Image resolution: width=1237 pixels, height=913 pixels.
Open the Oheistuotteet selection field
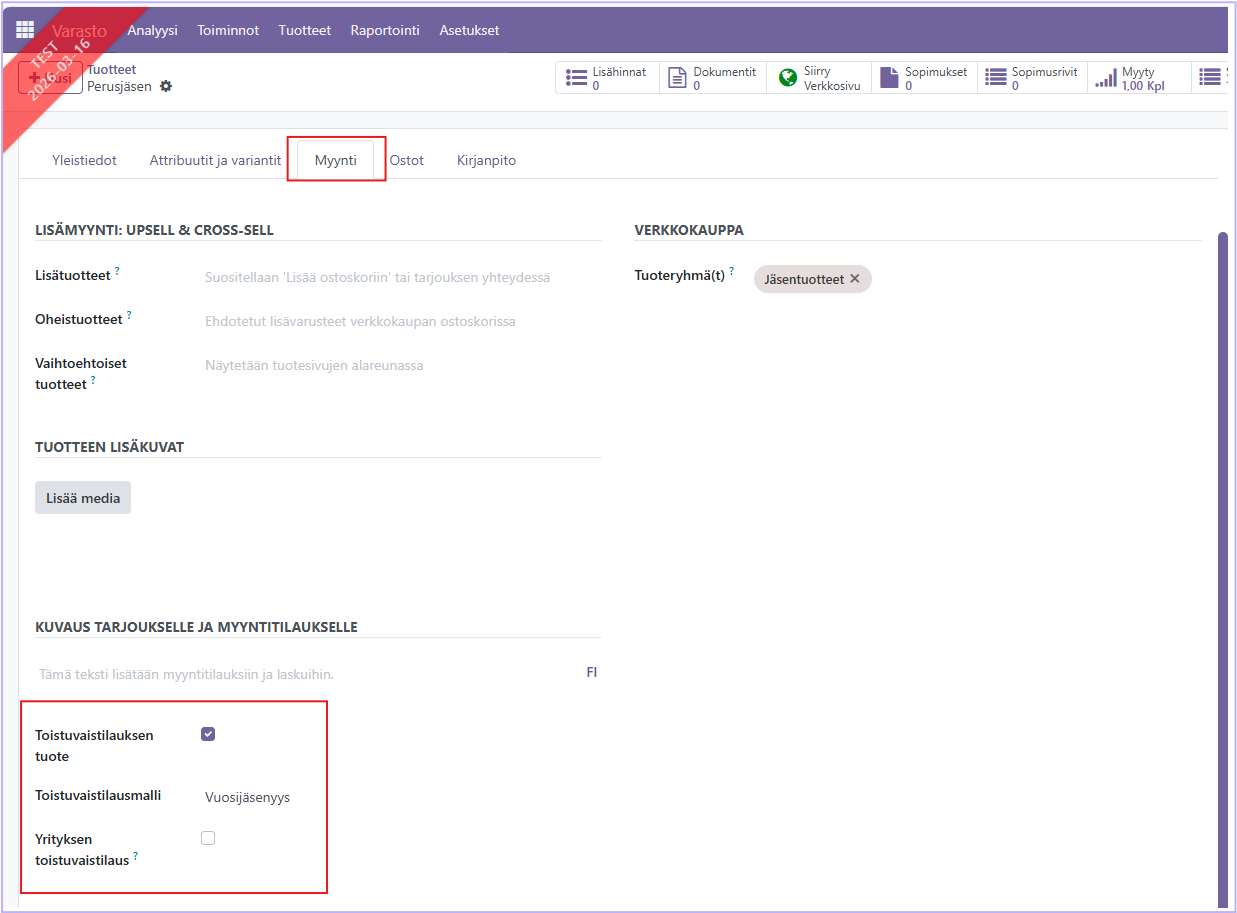click(400, 321)
